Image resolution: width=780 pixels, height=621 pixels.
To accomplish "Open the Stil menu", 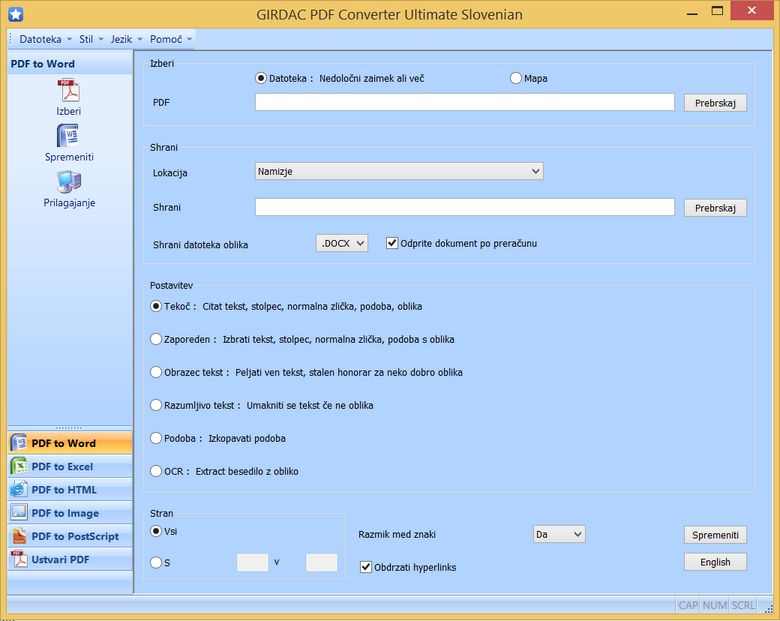I will point(91,39).
